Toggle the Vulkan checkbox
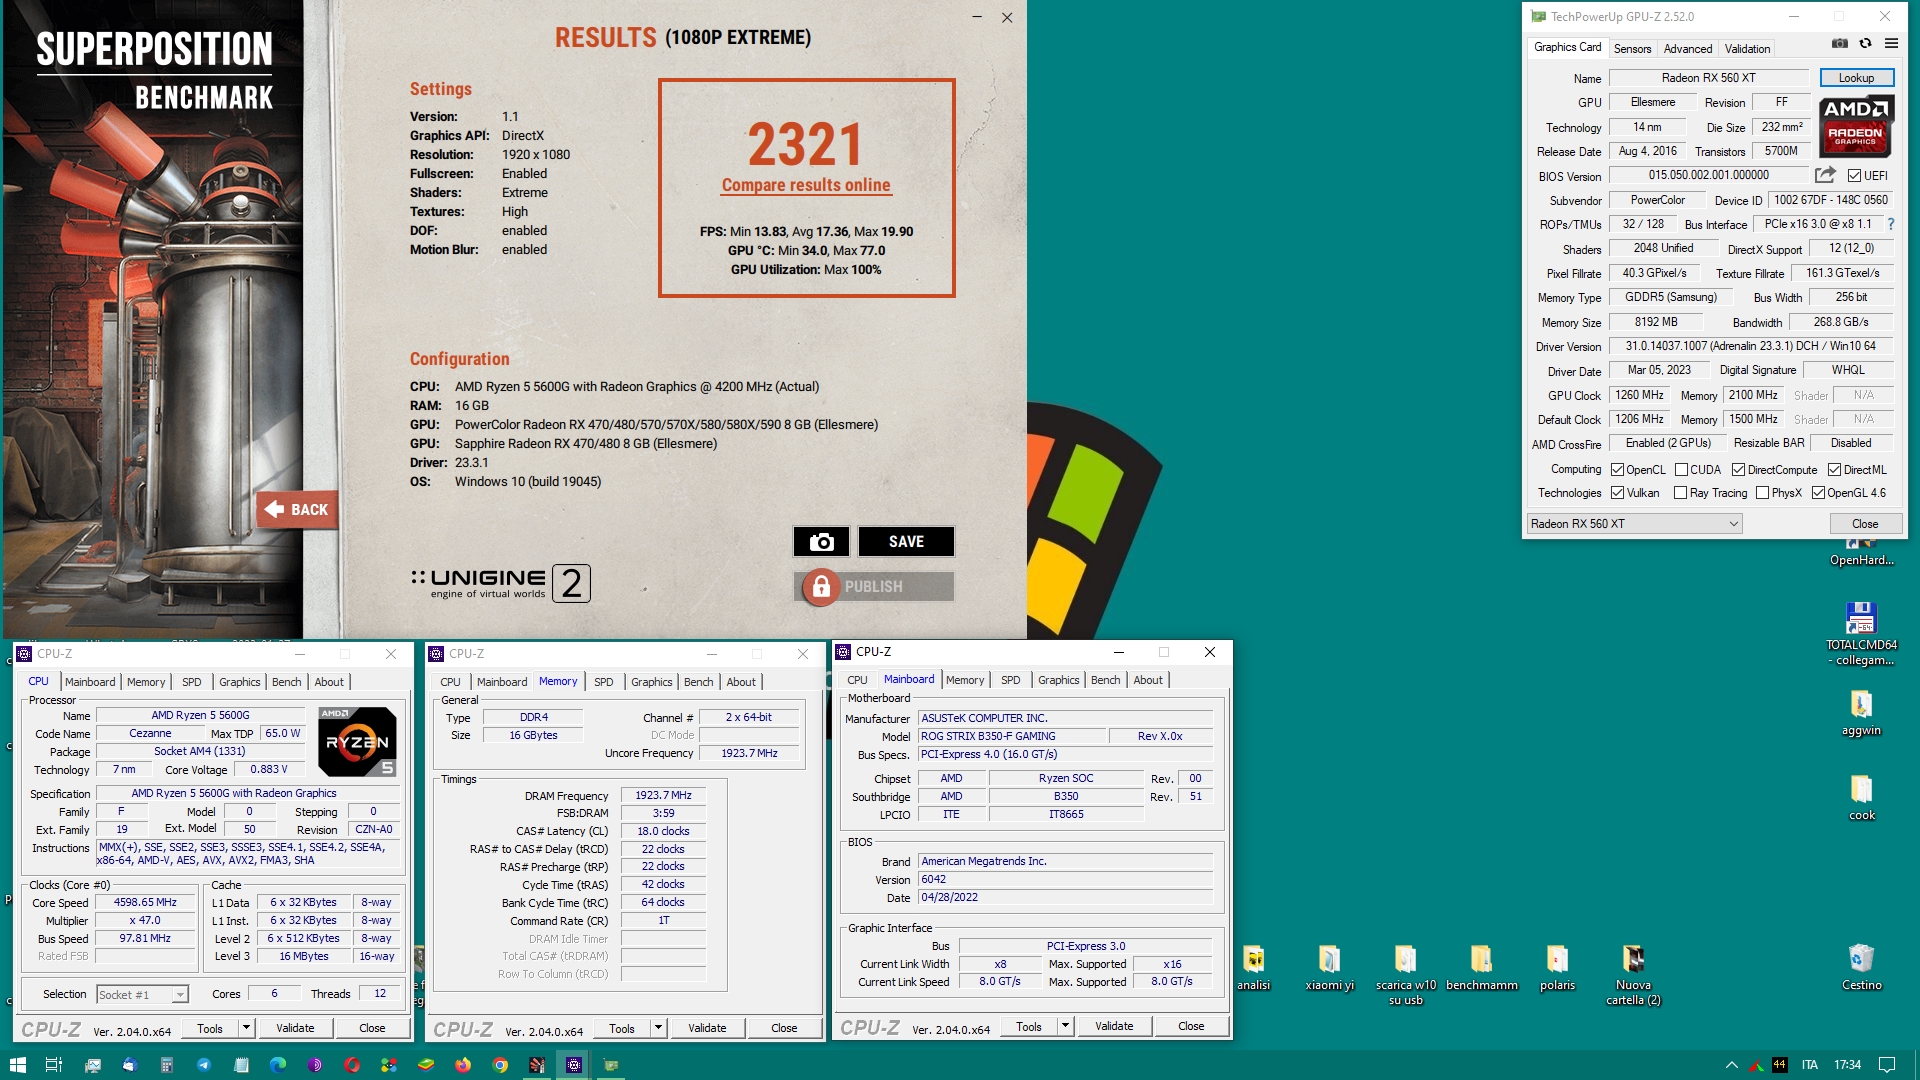This screenshot has width=1920, height=1080. (1617, 493)
